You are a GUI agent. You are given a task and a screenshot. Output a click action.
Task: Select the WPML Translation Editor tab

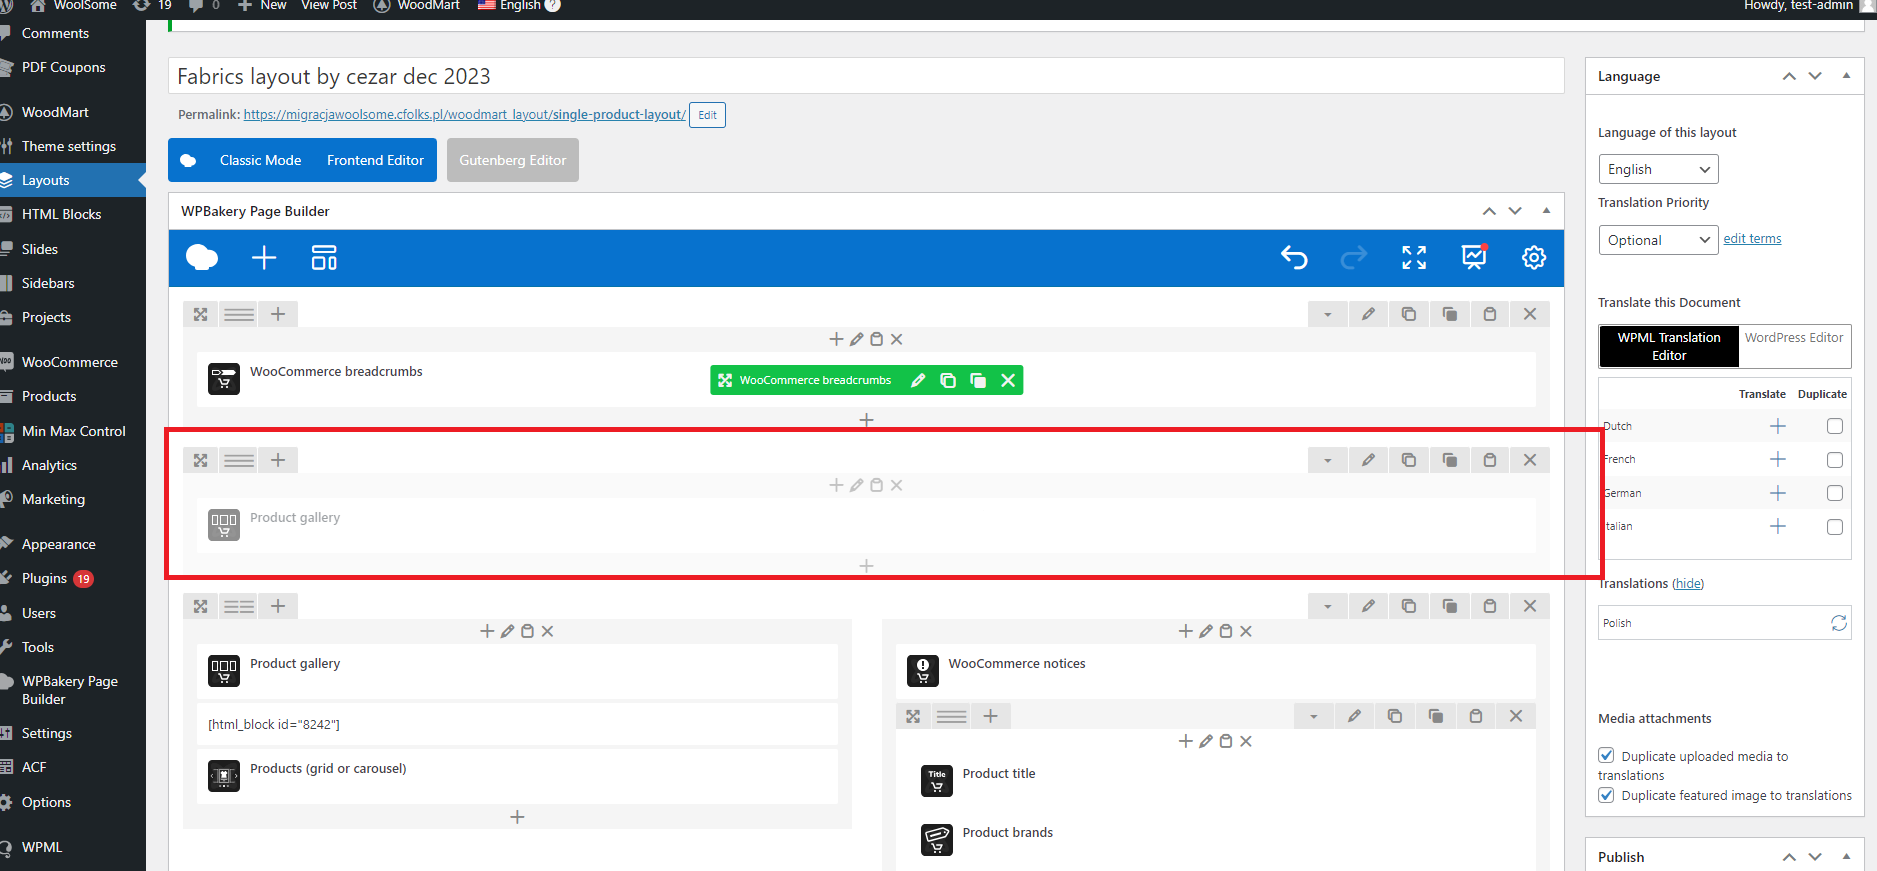click(1669, 346)
